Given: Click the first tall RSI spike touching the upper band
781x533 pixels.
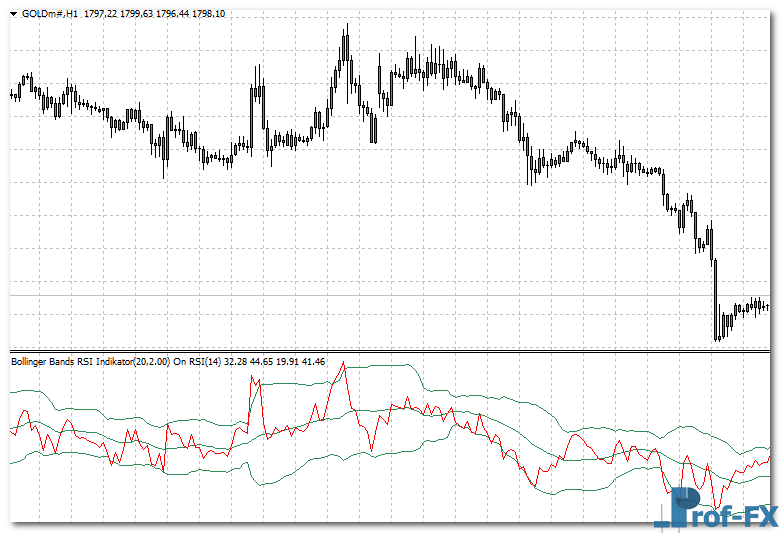Looking at the screenshot, I should [x=252, y=379].
